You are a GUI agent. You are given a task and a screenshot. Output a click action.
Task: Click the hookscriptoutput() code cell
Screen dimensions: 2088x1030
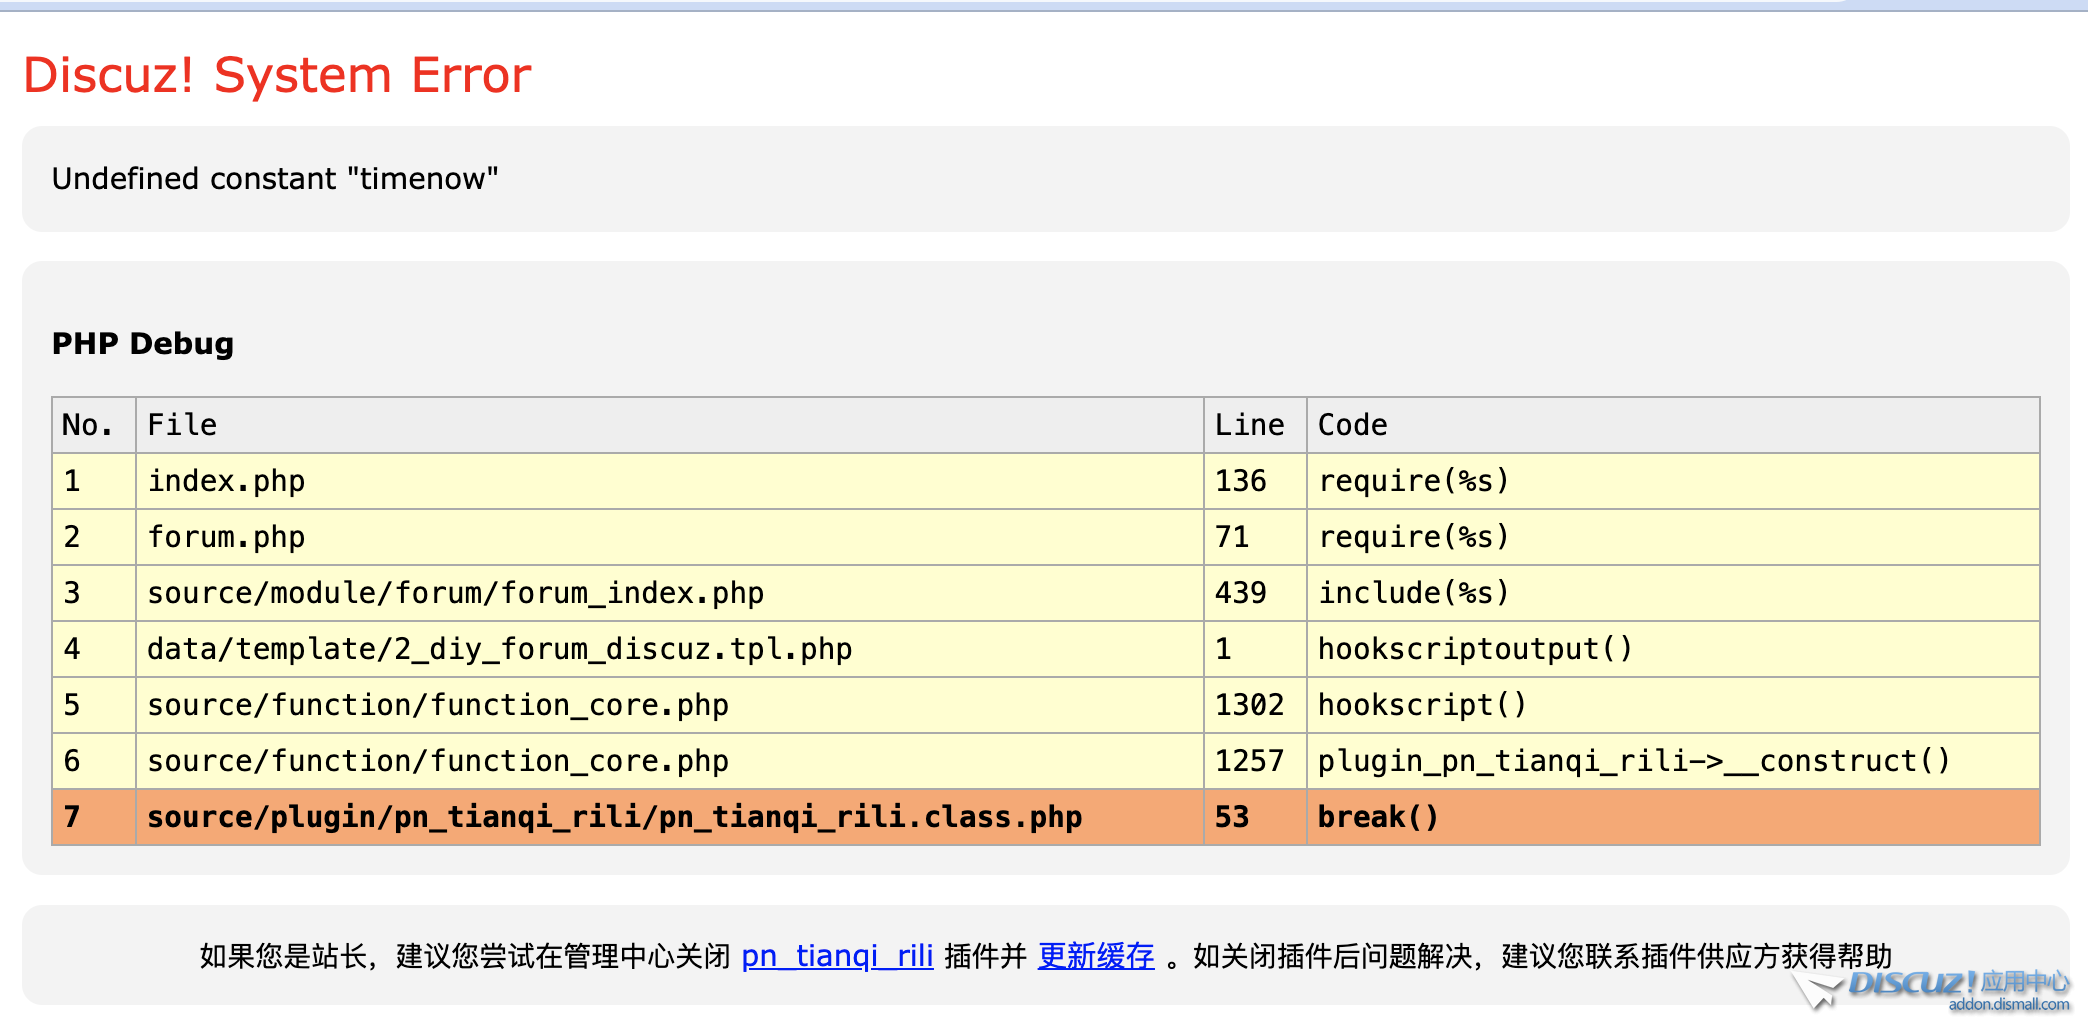[1474, 649]
